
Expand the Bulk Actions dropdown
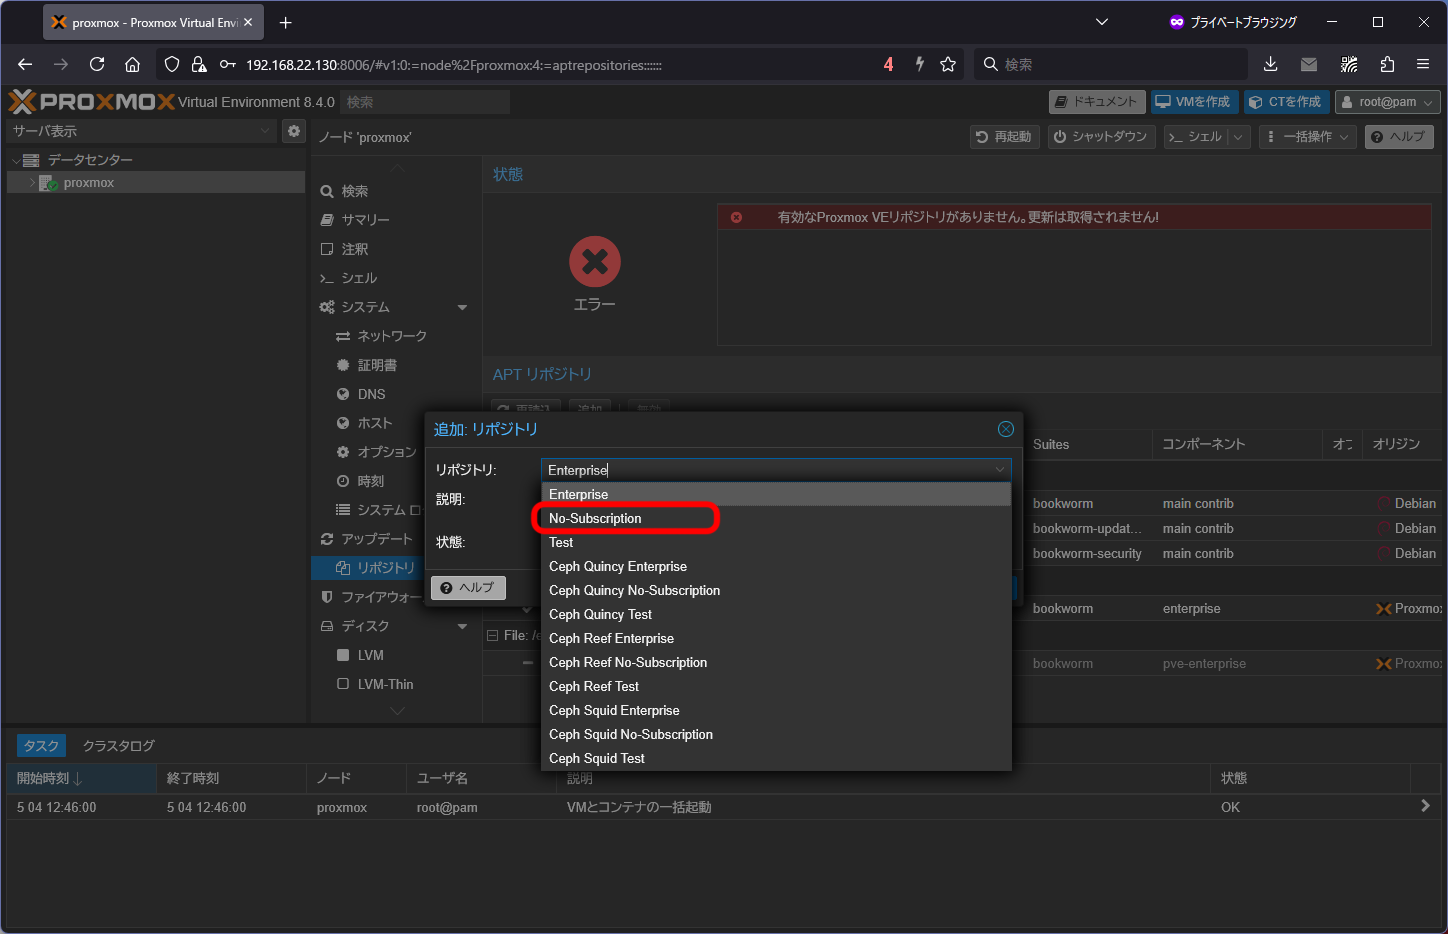pos(1307,137)
